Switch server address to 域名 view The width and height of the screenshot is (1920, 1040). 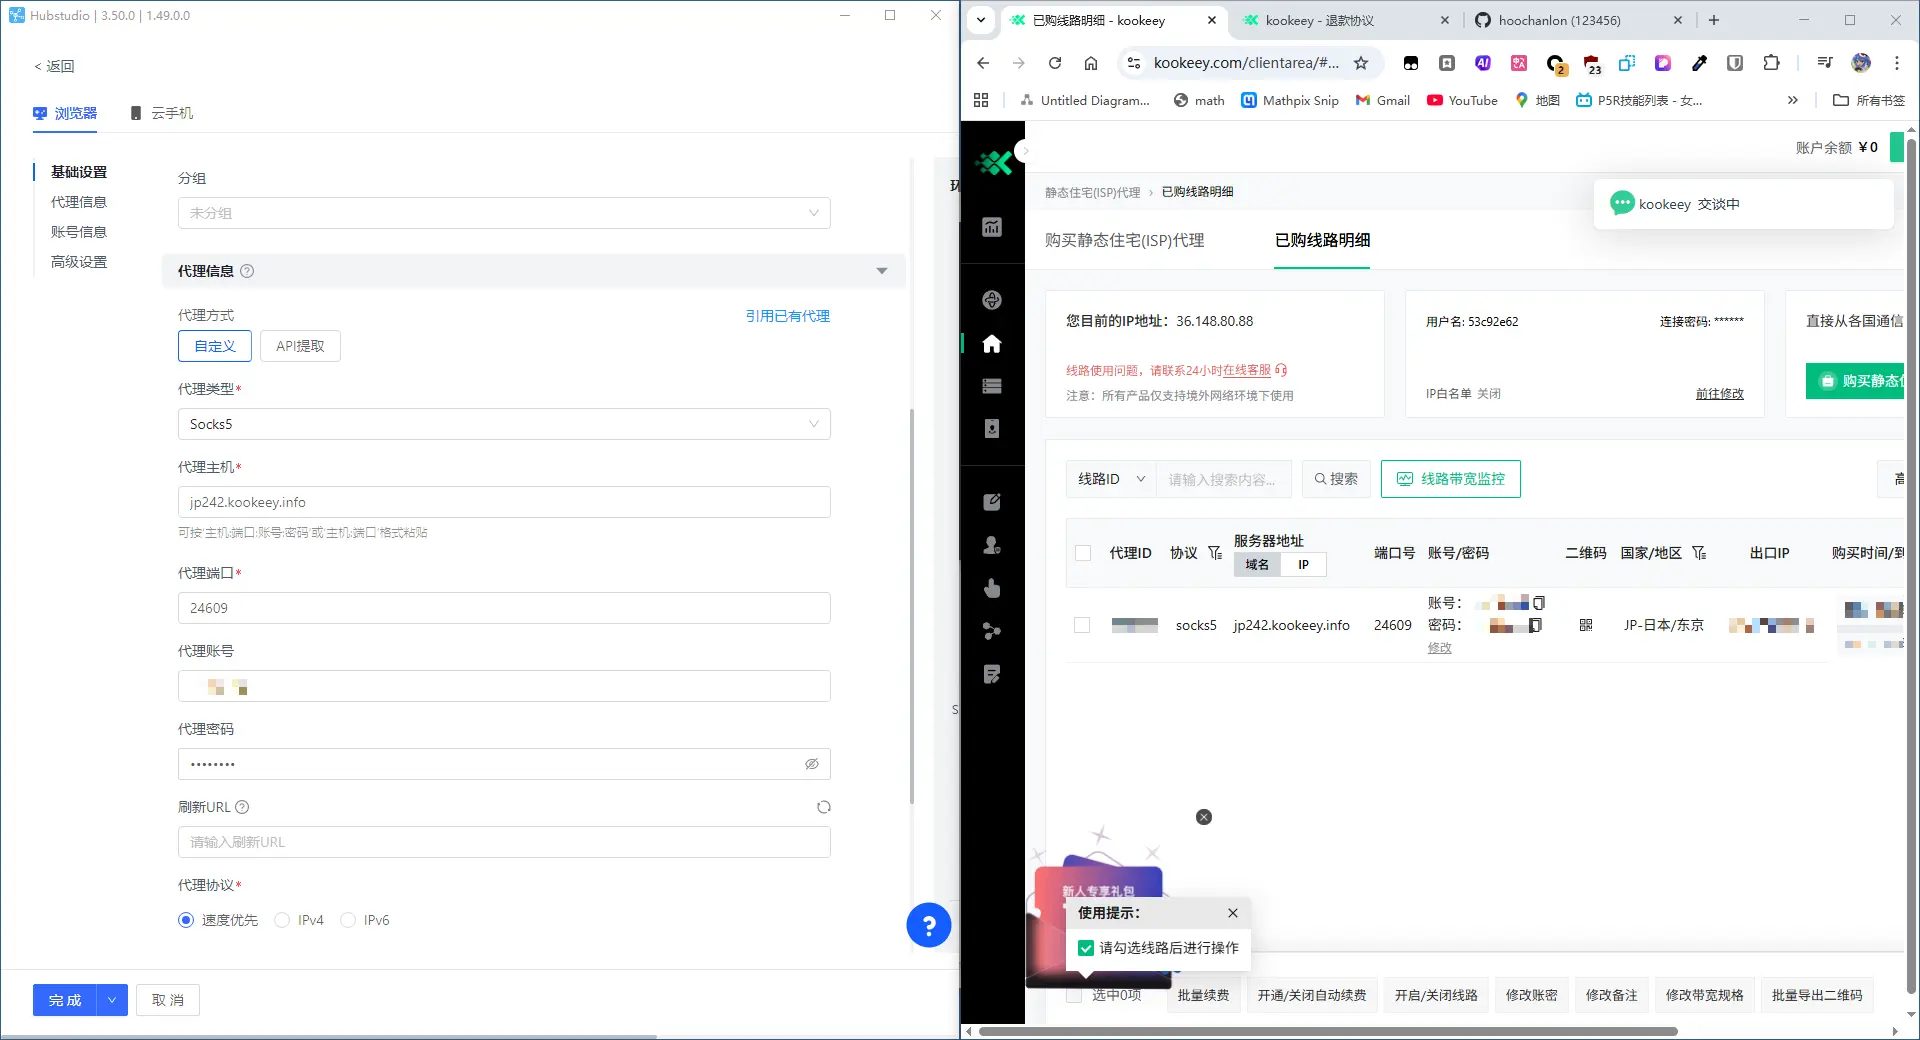[x=1257, y=565]
